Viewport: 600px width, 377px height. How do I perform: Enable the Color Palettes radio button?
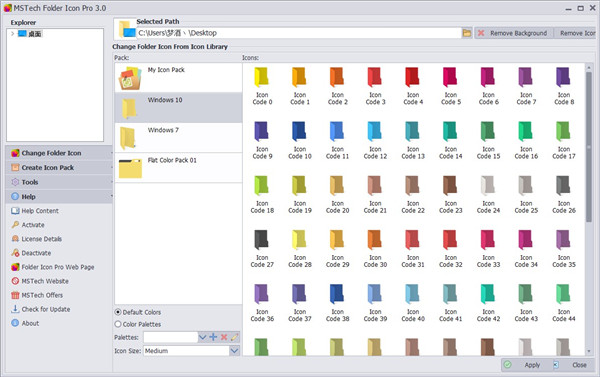point(118,324)
